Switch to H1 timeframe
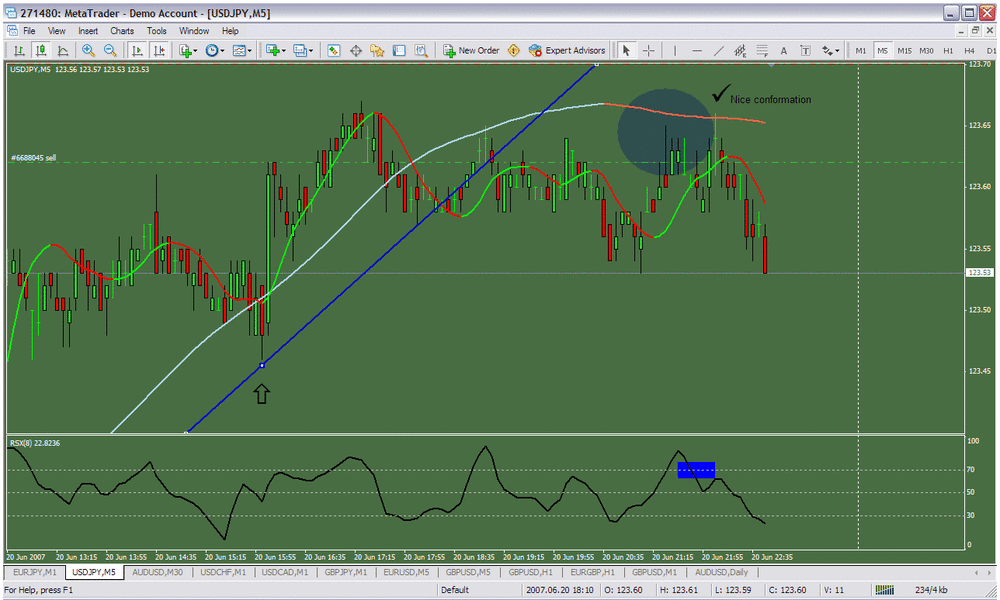The width and height of the screenshot is (1000, 600). pos(948,50)
